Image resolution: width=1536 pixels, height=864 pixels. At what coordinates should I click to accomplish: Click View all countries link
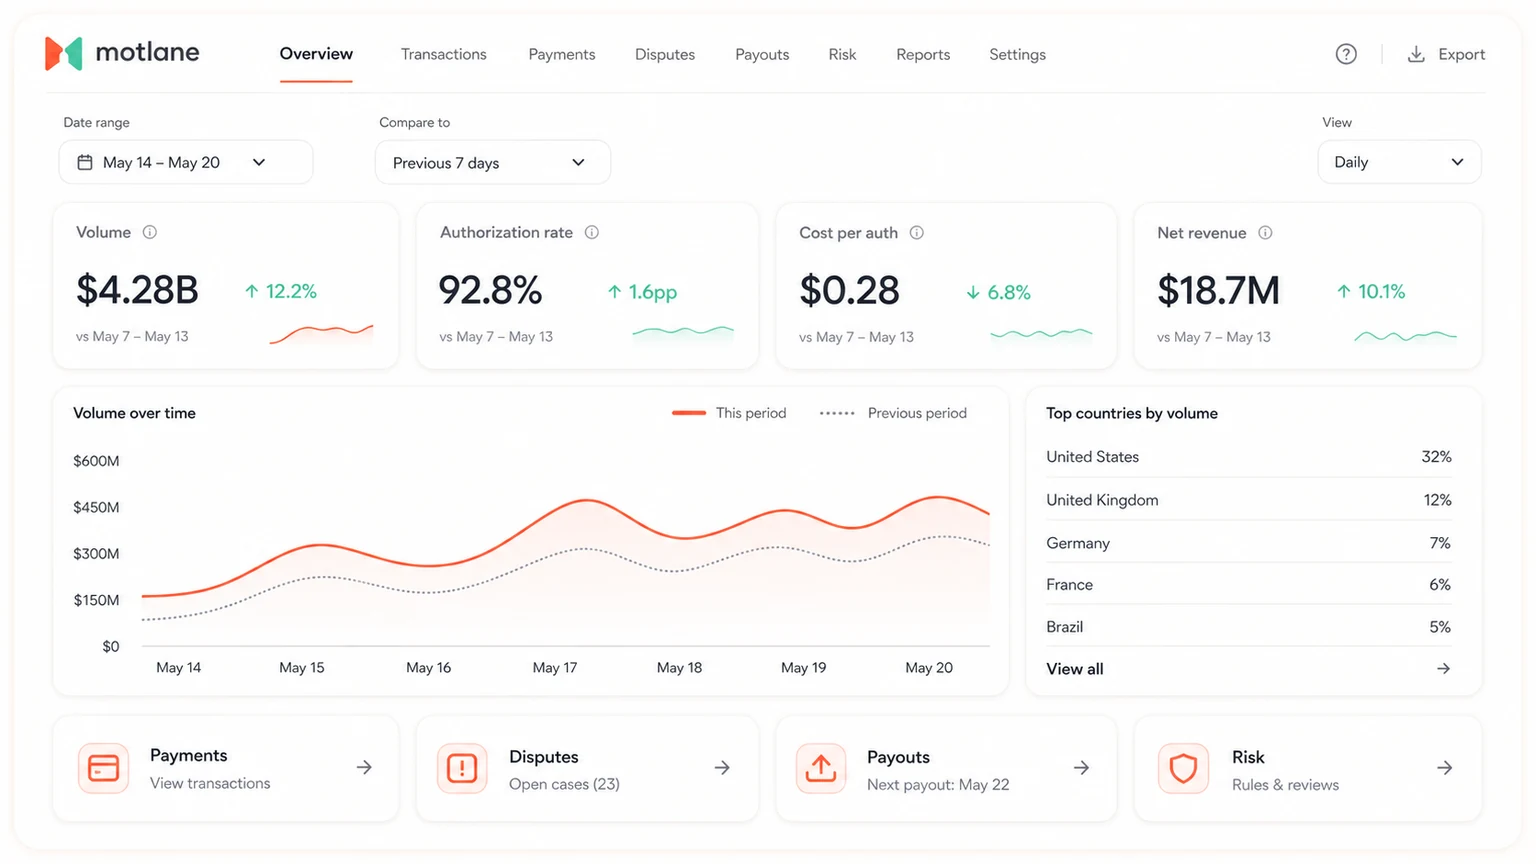[1075, 669]
